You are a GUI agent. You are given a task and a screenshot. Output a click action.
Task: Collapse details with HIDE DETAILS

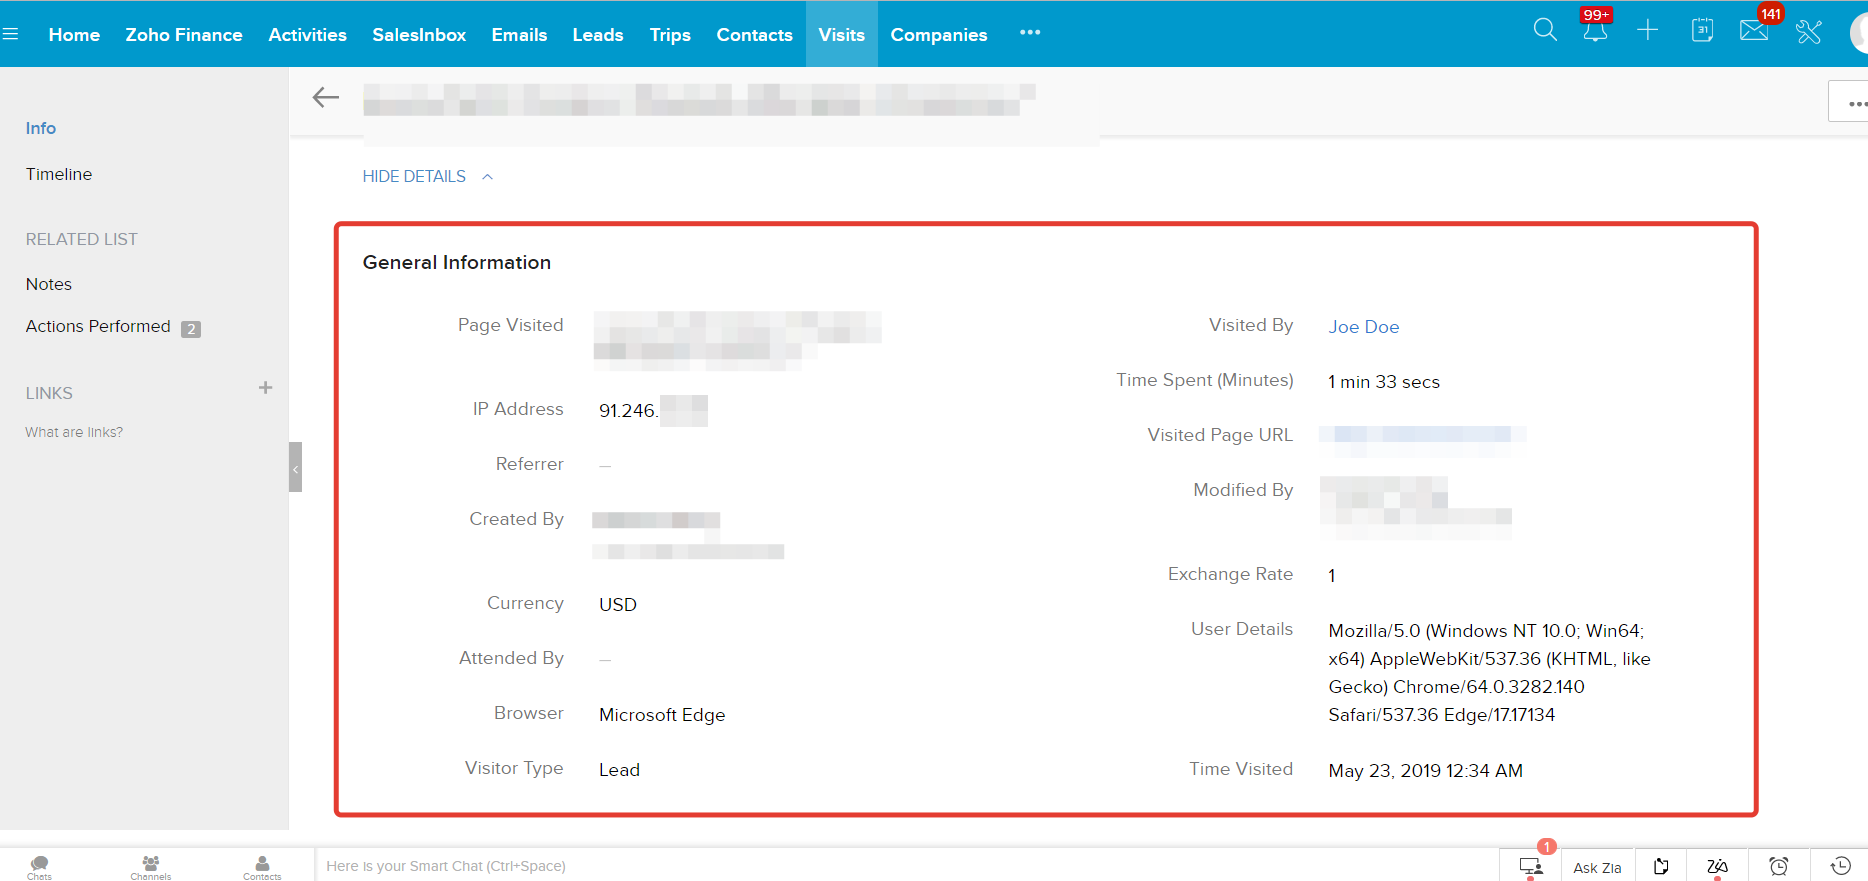[427, 176]
